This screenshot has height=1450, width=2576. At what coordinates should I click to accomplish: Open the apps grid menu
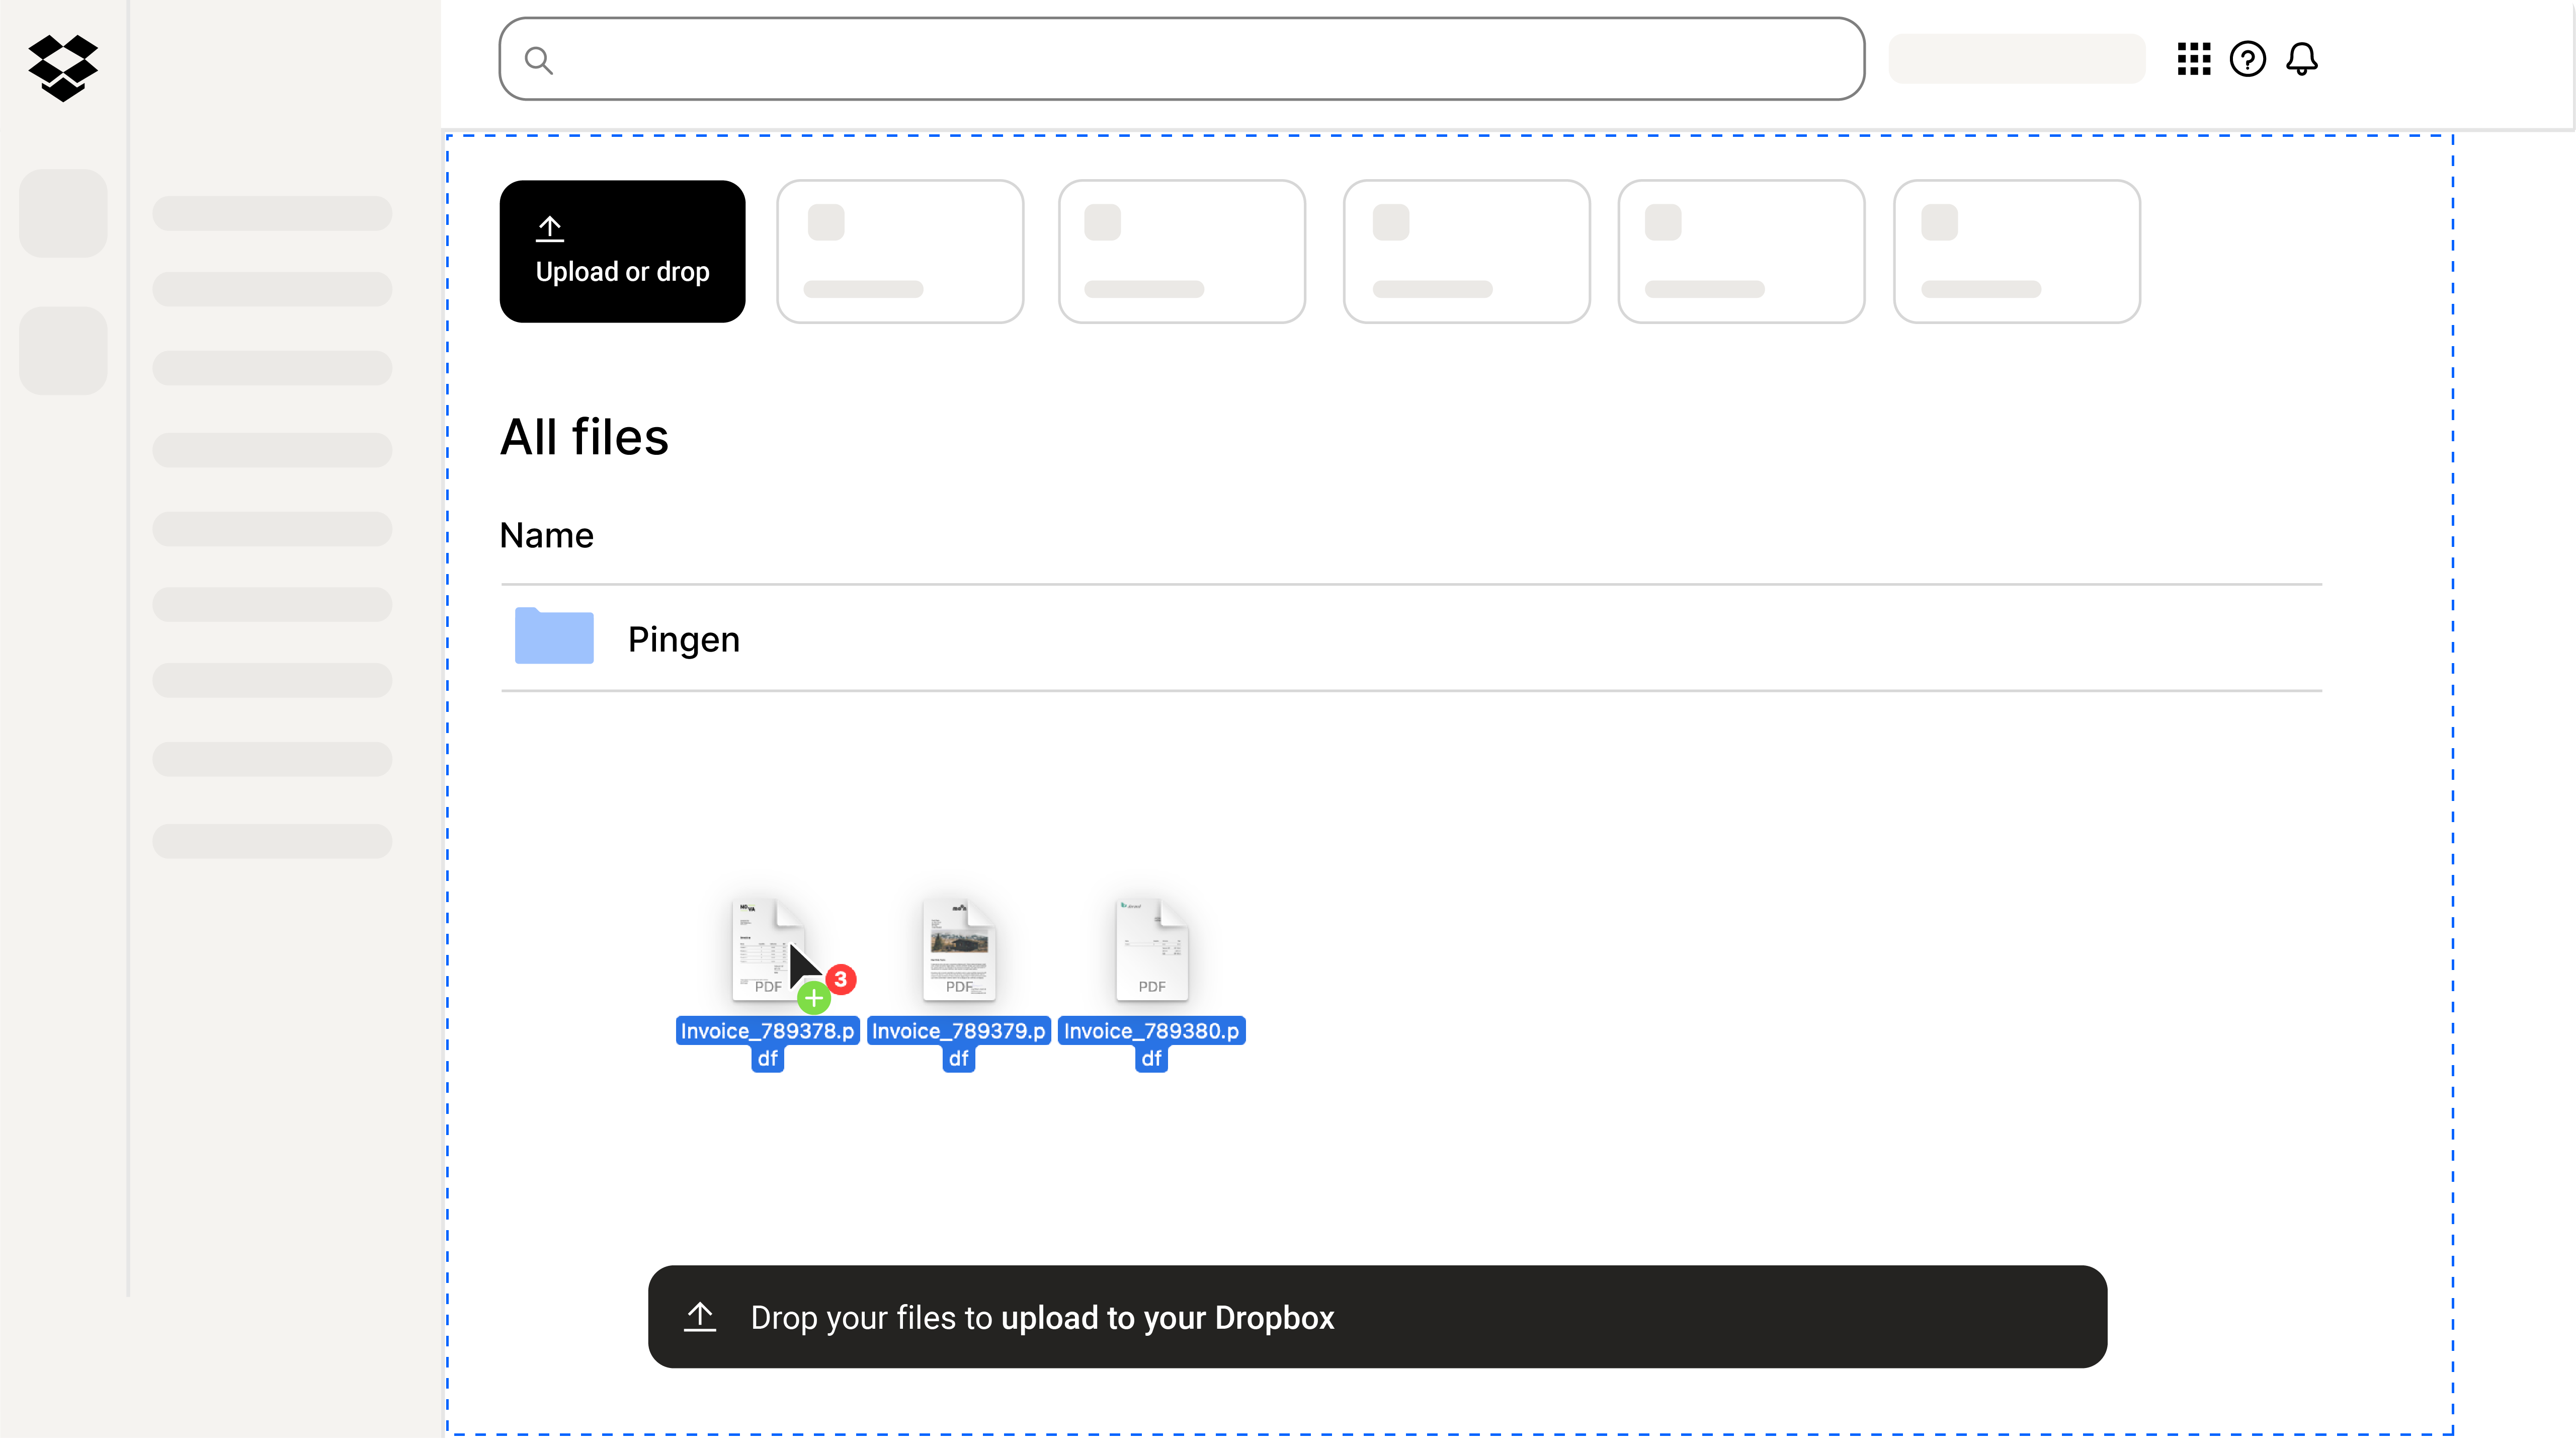[x=2194, y=59]
